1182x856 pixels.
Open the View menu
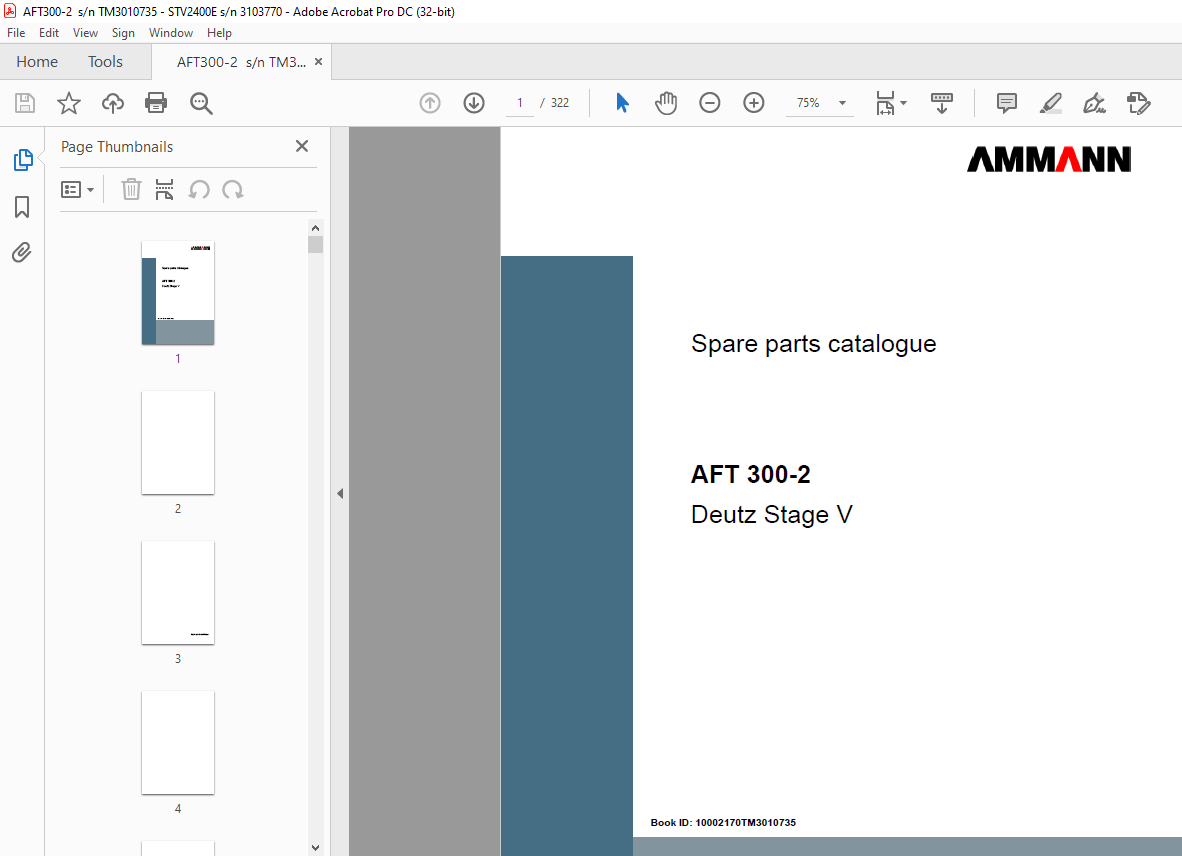tap(85, 32)
